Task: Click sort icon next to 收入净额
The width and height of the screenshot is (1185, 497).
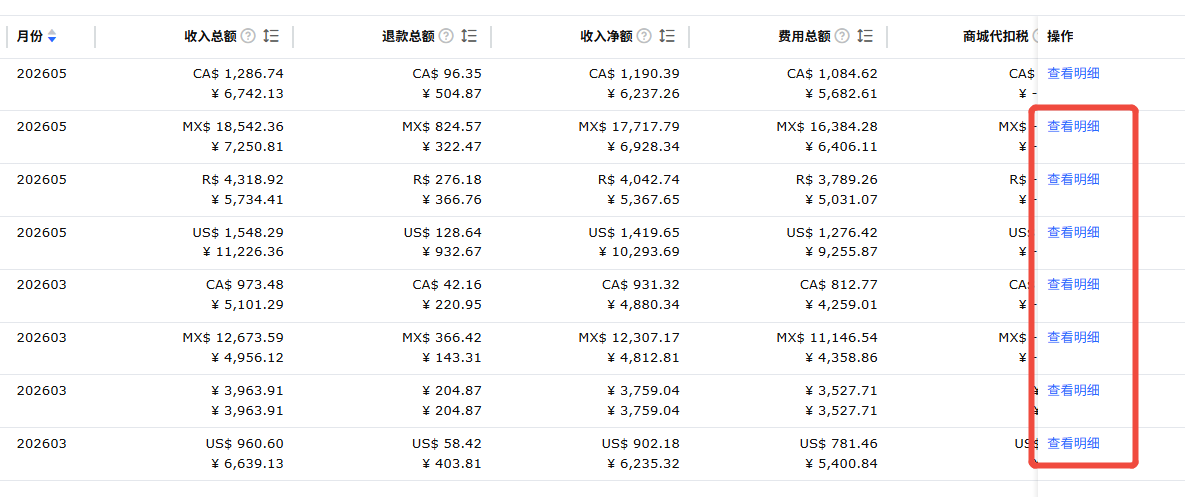Action: 667,36
